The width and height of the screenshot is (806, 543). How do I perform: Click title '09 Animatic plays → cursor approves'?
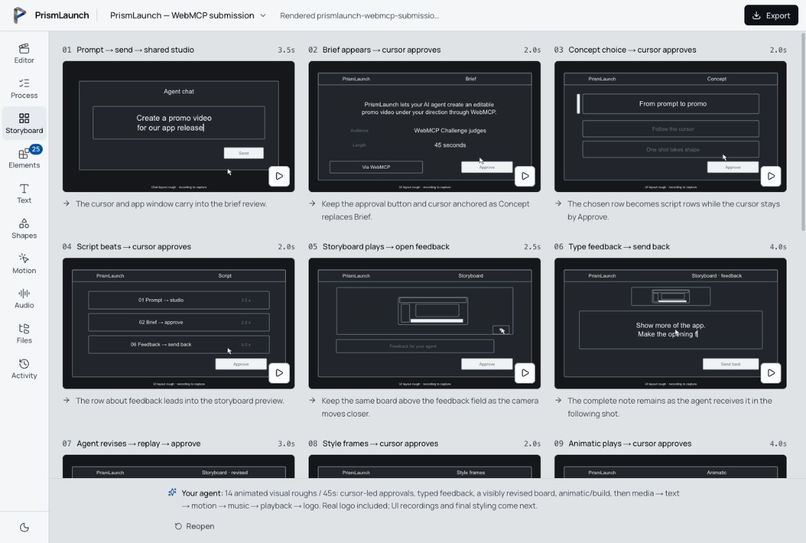point(622,443)
